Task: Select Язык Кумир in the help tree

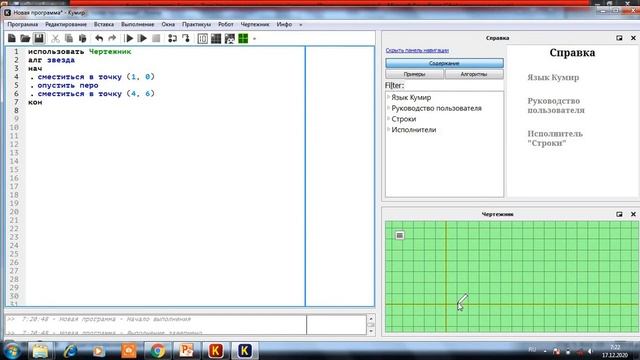Action: coord(411,98)
